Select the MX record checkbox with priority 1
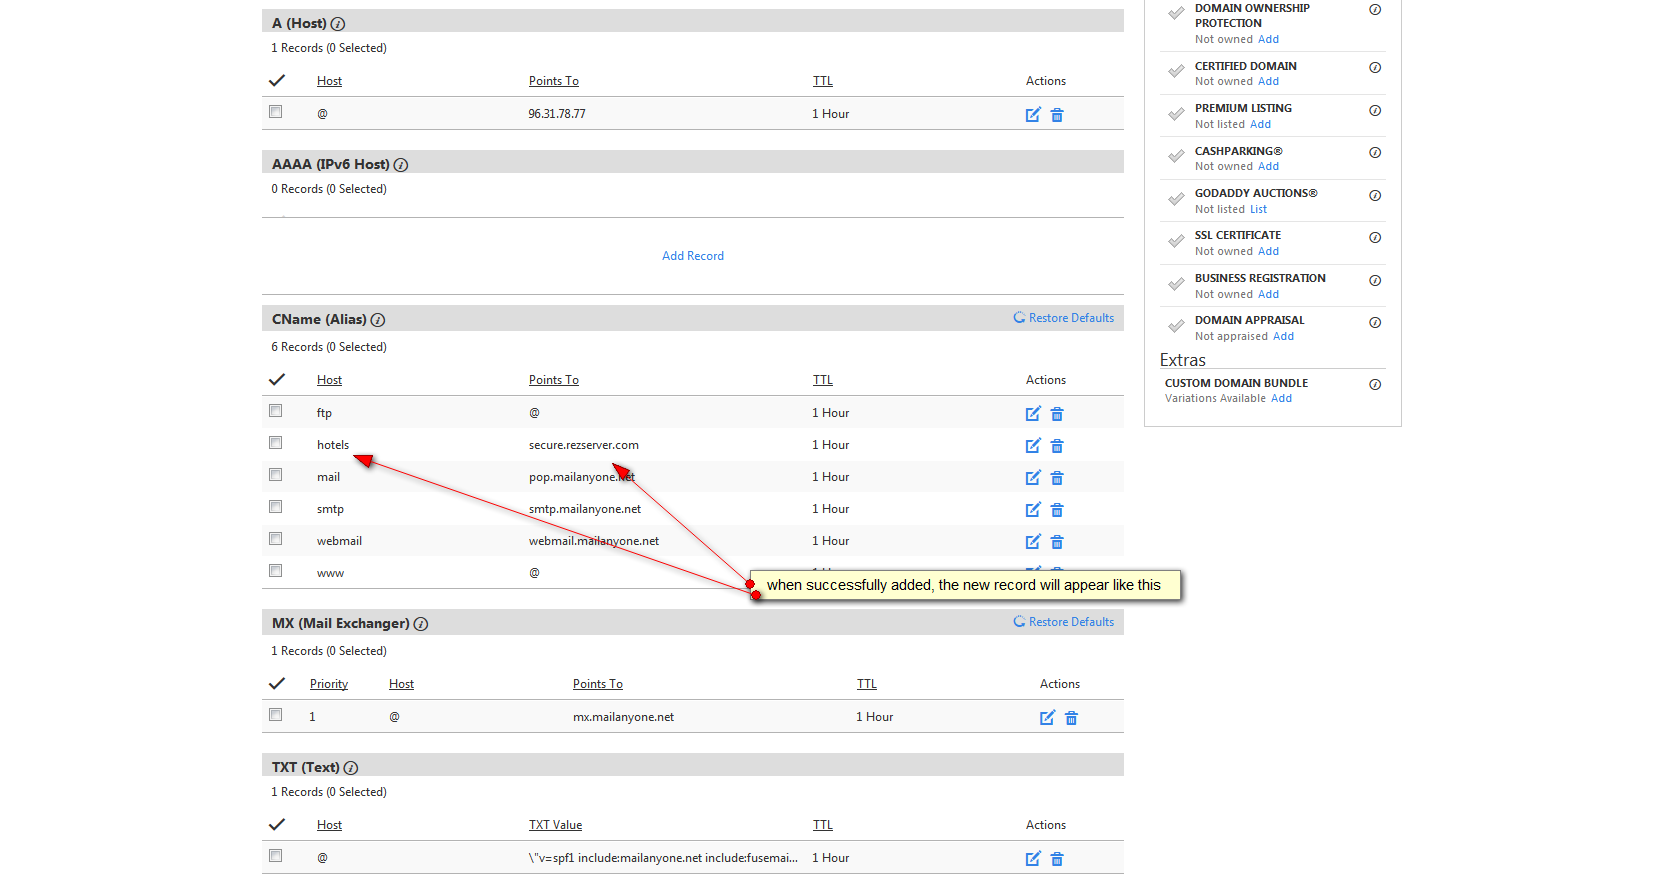Screen dimensions: 1663x891 (276, 715)
